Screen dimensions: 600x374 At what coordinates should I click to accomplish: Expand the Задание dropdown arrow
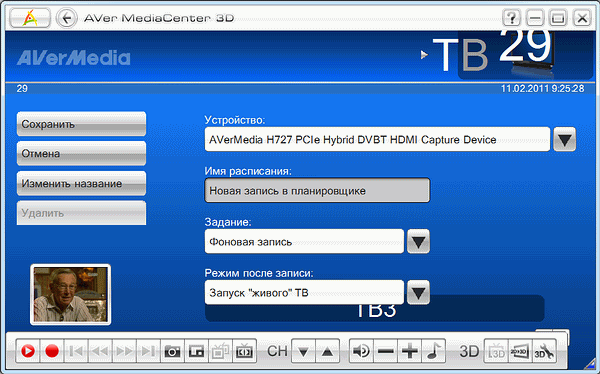pyautogui.click(x=418, y=241)
